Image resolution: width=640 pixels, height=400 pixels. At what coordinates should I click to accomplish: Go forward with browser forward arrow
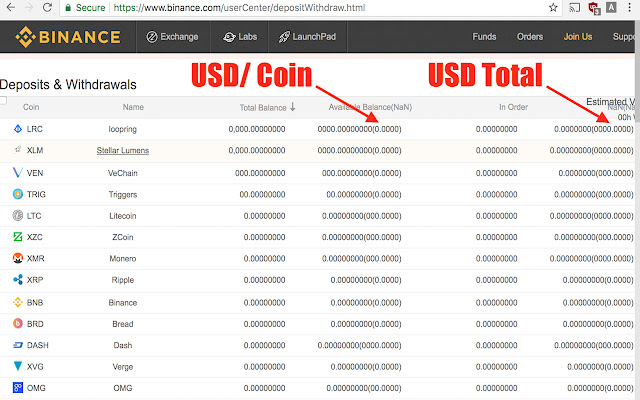click(x=29, y=7)
